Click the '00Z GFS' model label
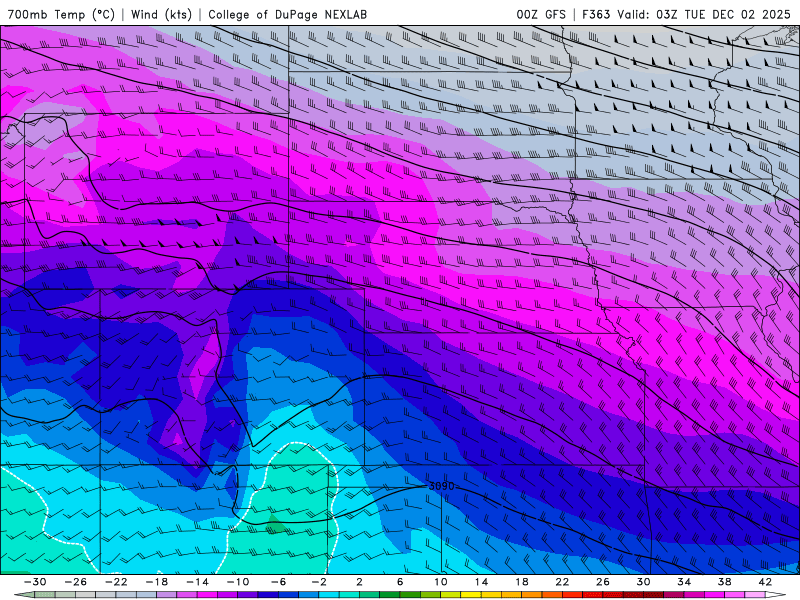 click(x=541, y=14)
